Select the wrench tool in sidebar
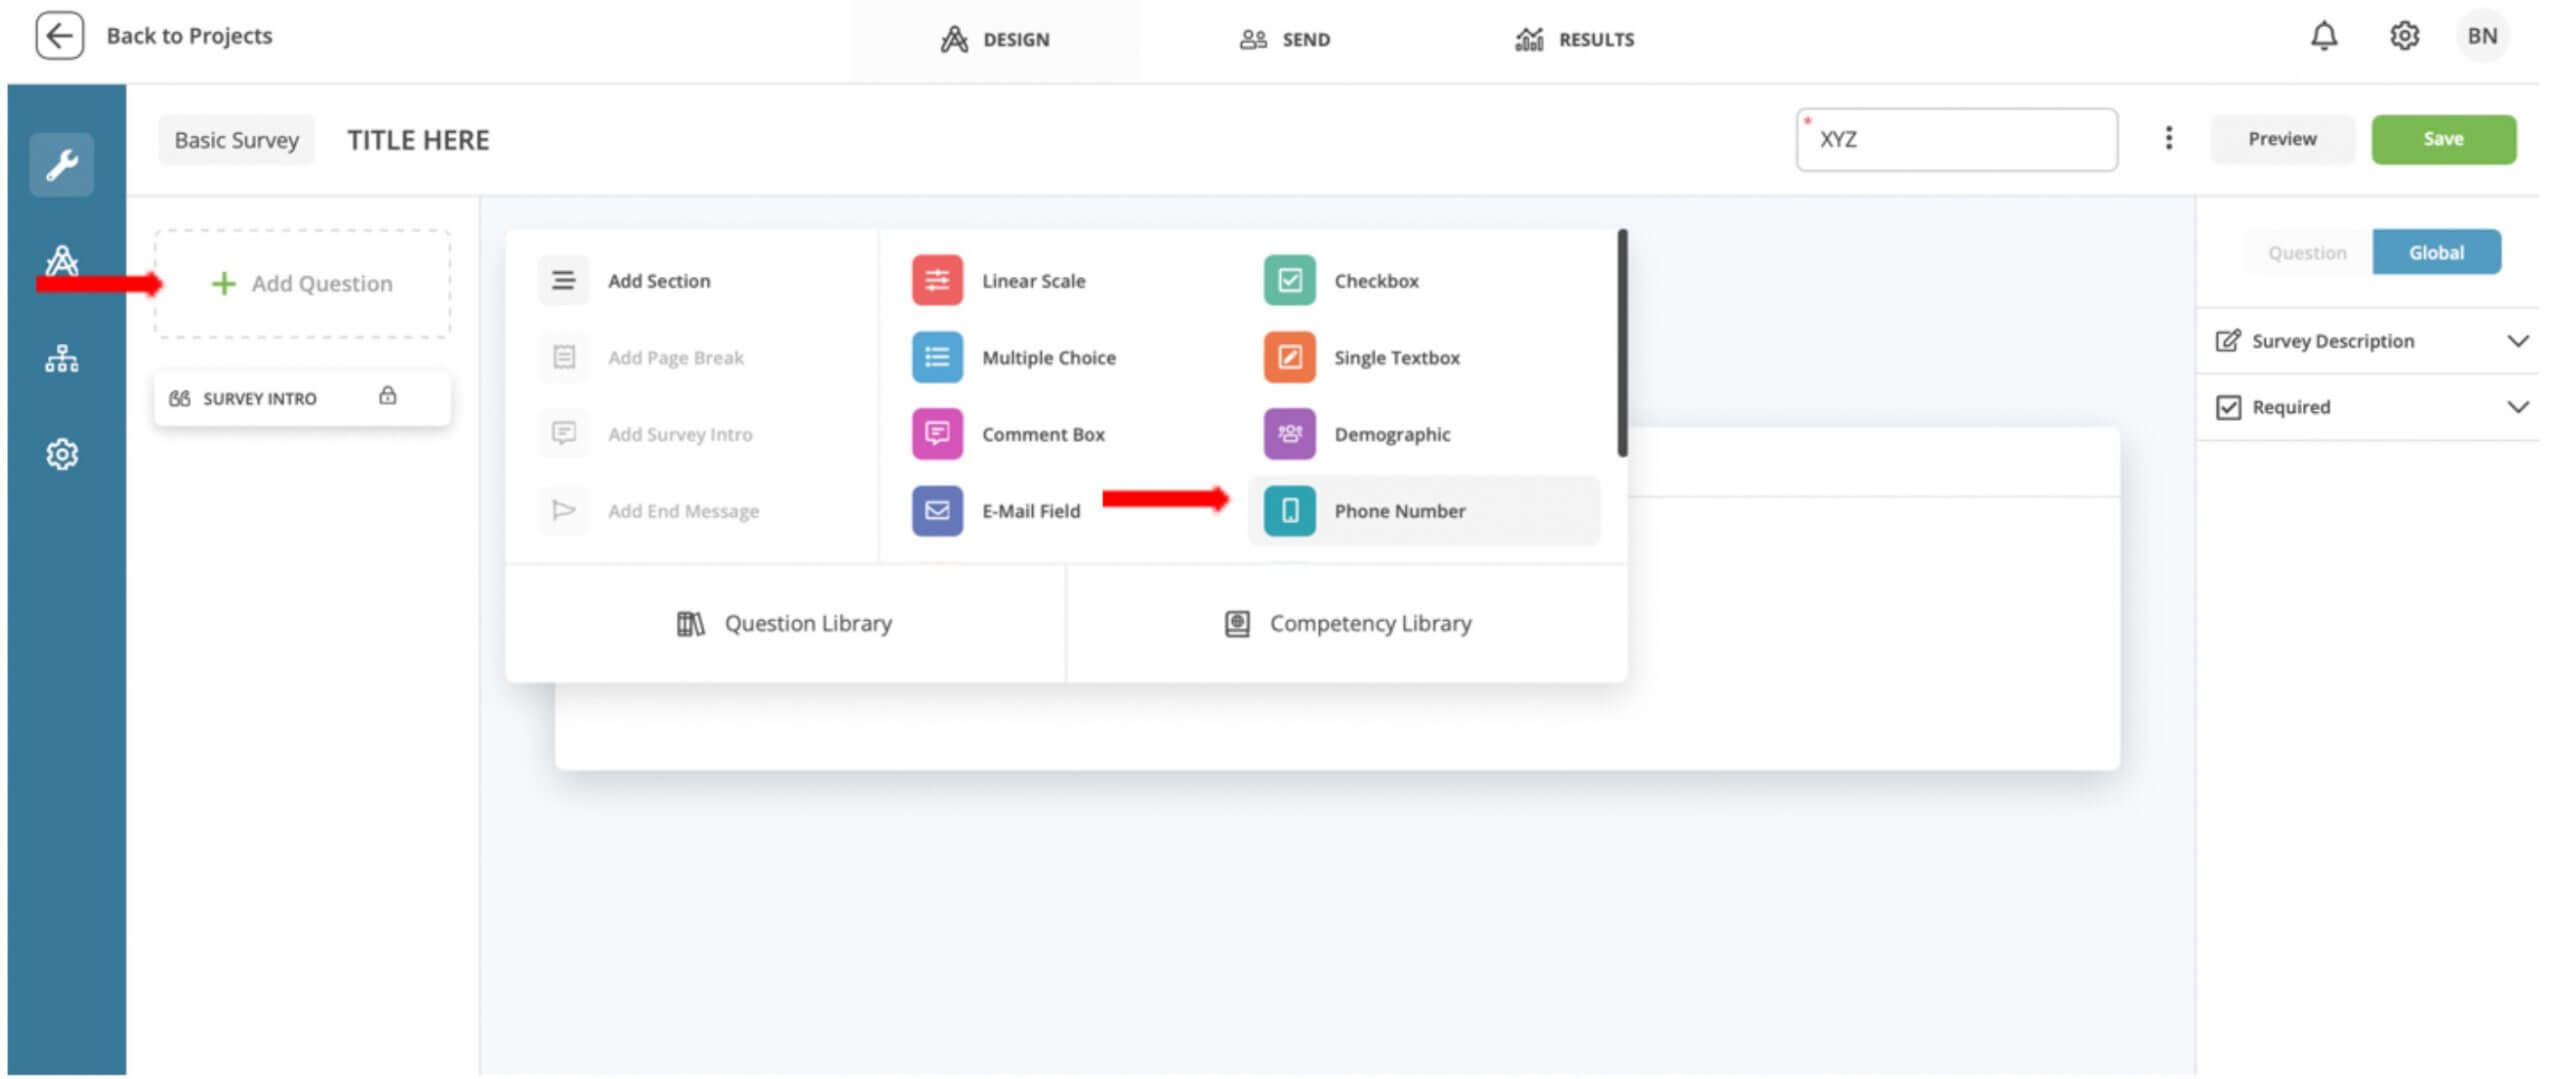The width and height of the screenshot is (2560, 1079). click(x=62, y=164)
